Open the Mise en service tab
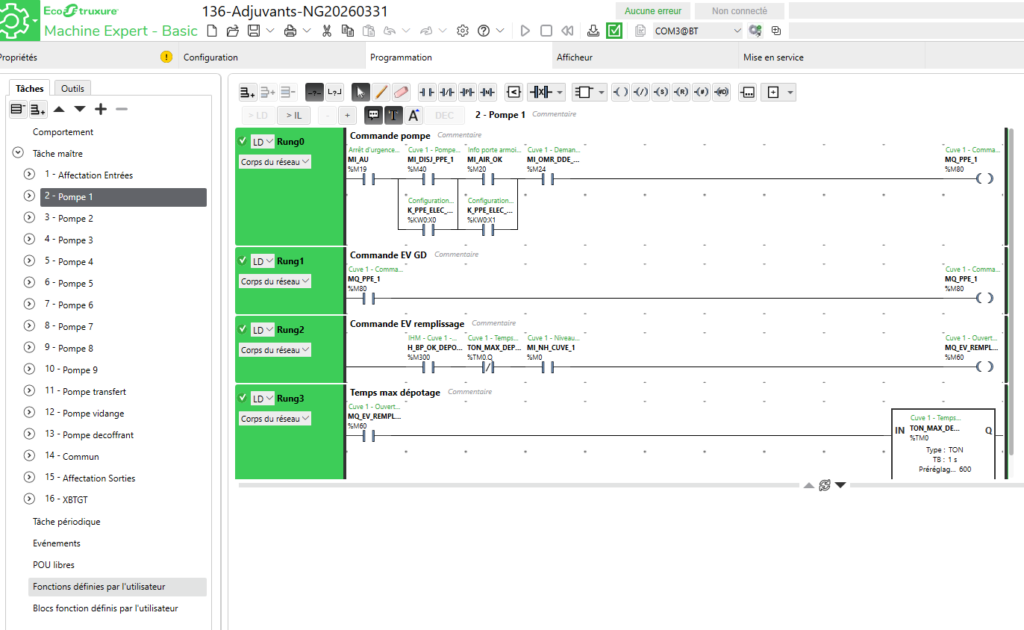The width and height of the screenshot is (1024, 630). tap(773, 58)
